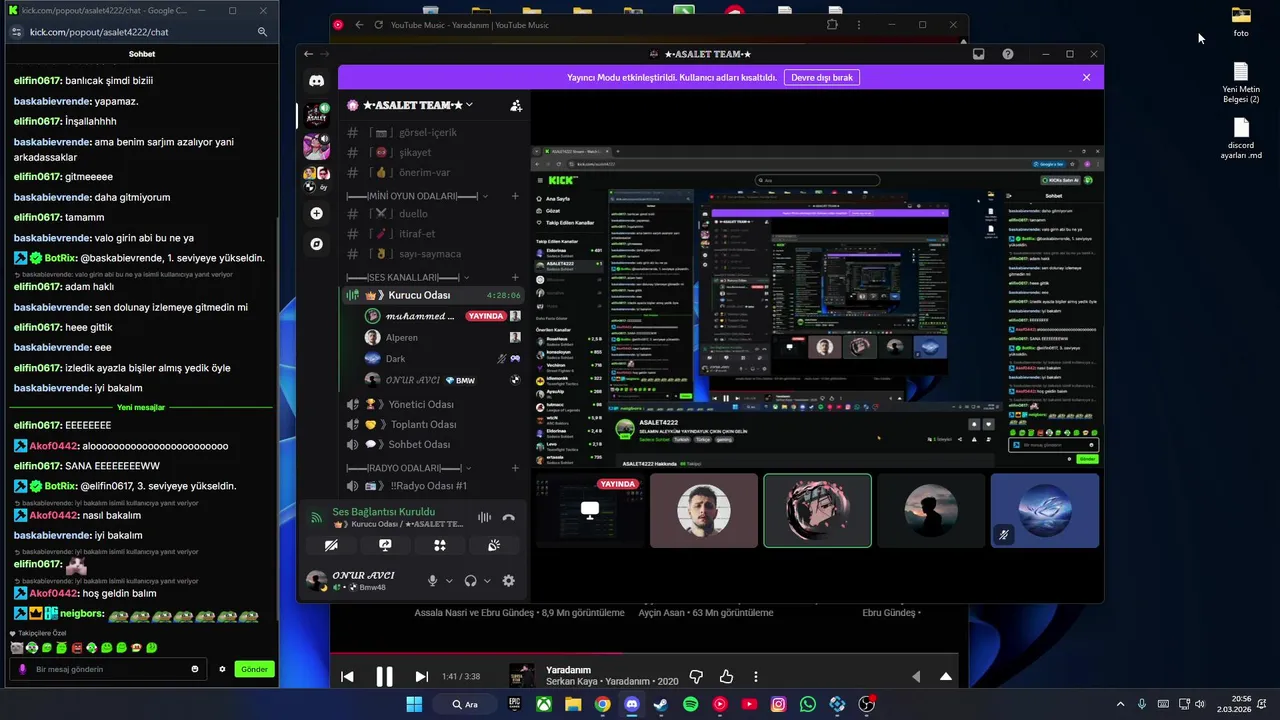Expand the ASALET TEAM server dropdown

pos(469,105)
